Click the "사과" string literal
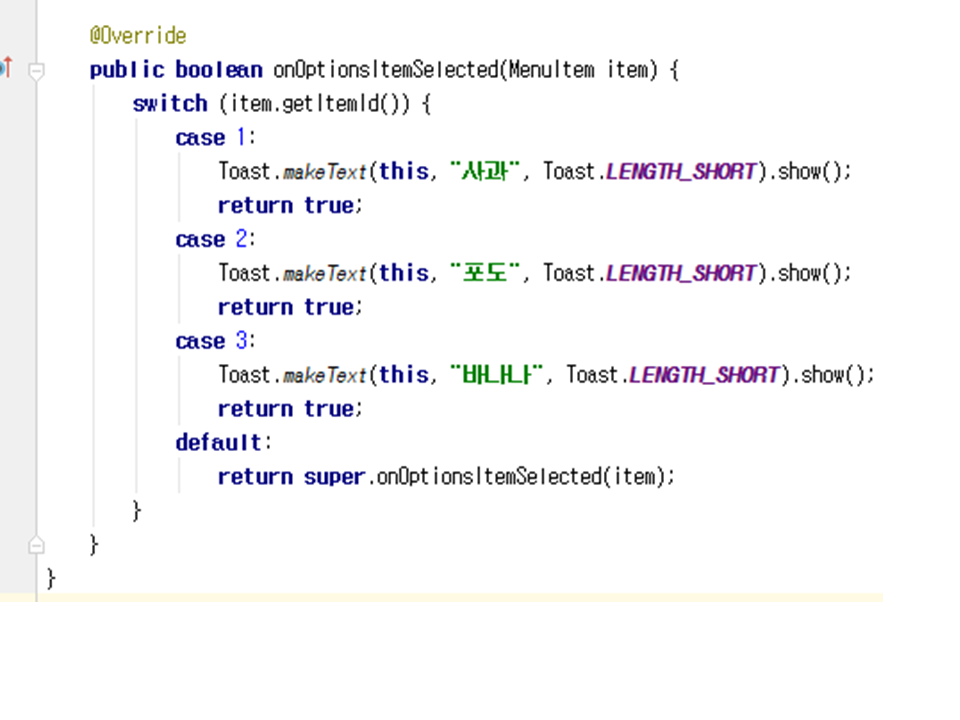The height and width of the screenshot is (720, 960). pos(487,171)
